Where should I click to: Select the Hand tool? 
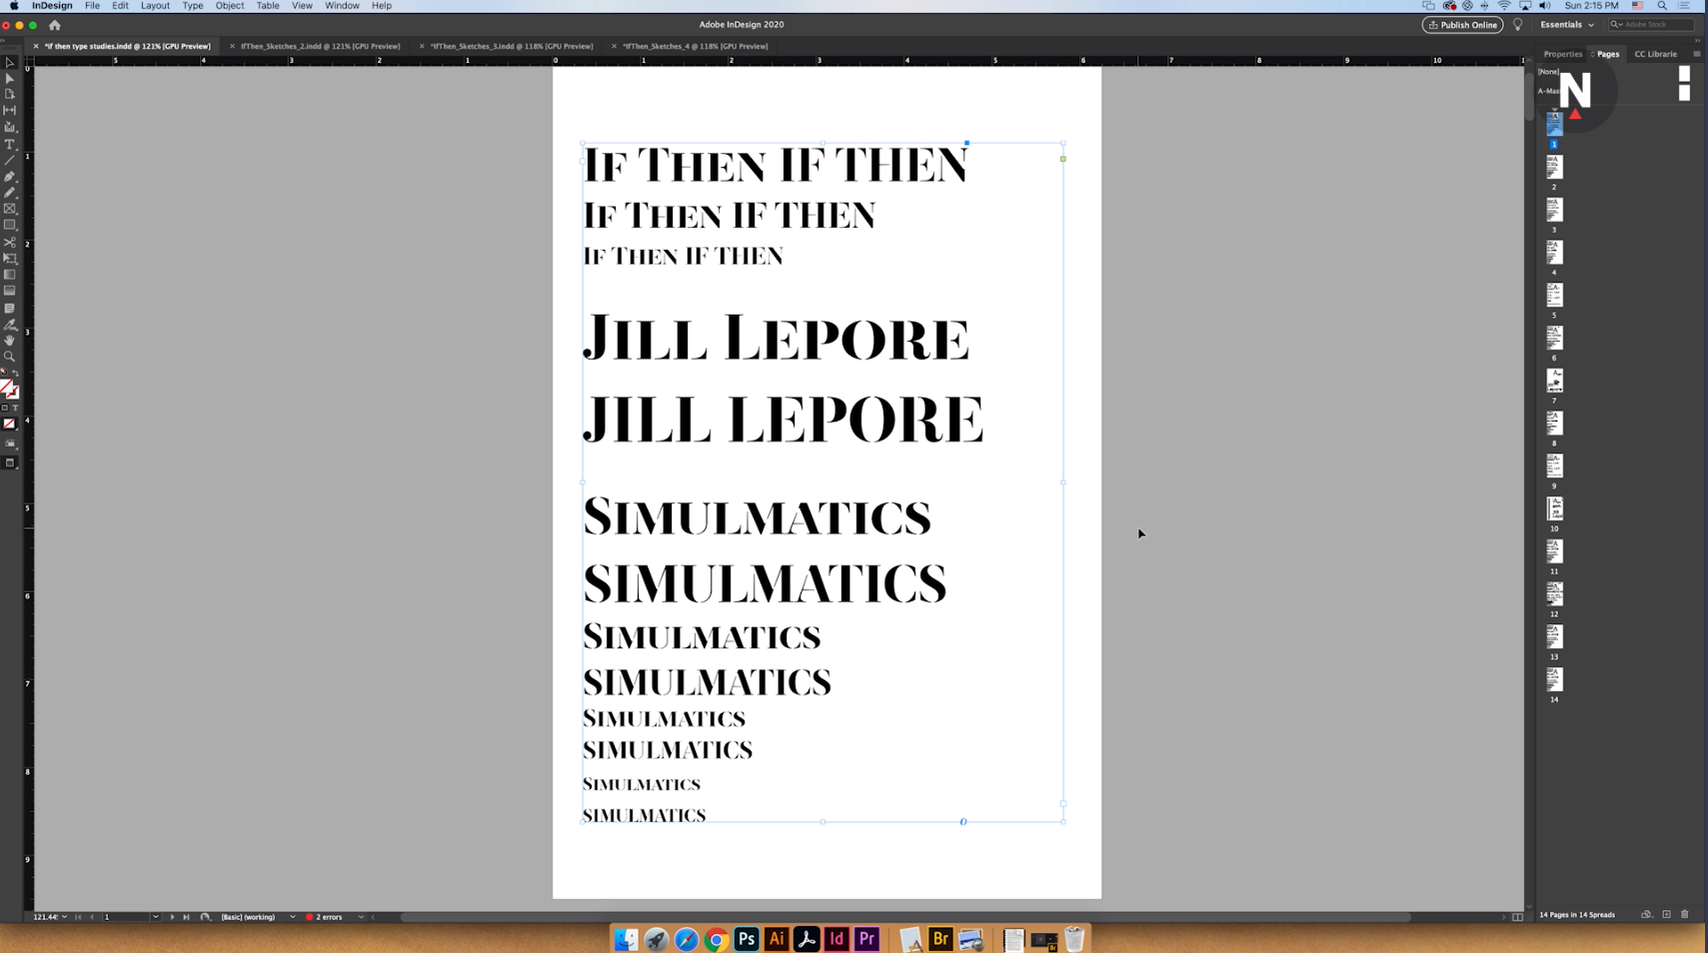10,340
